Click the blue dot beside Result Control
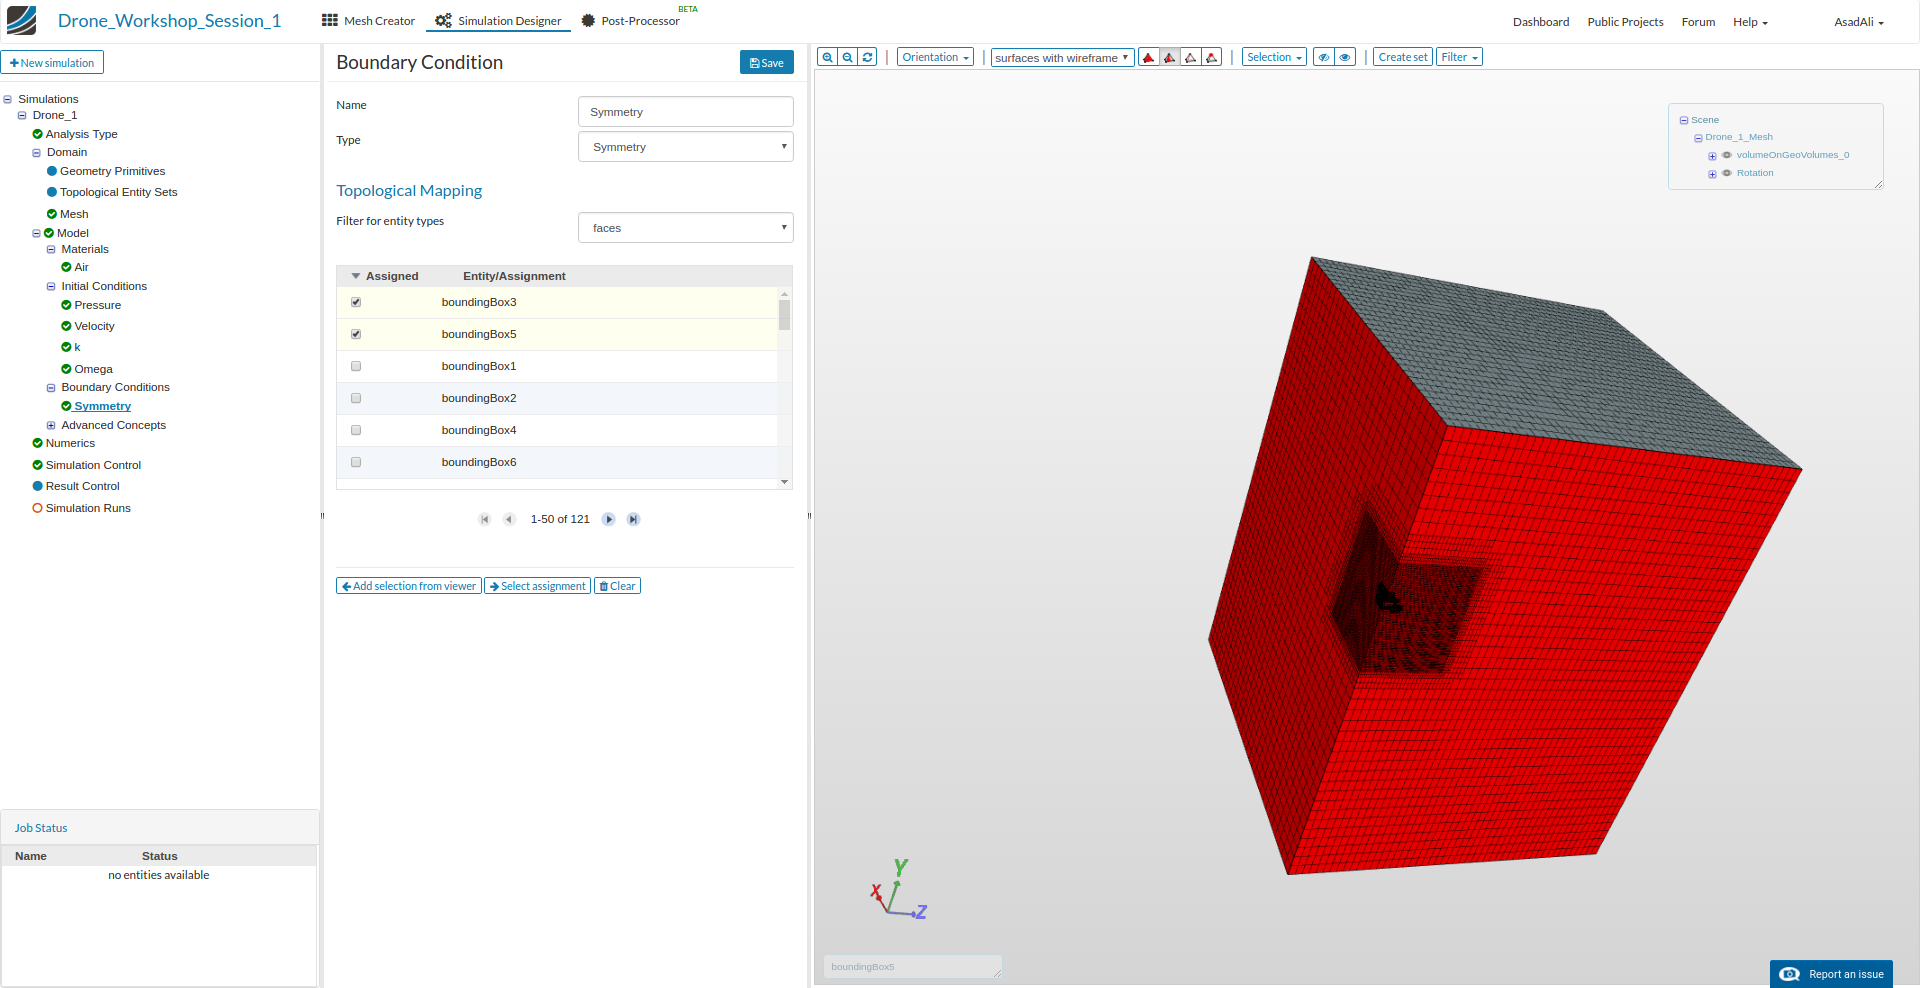Screen dimensions: 1920x988 click(x=37, y=486)
